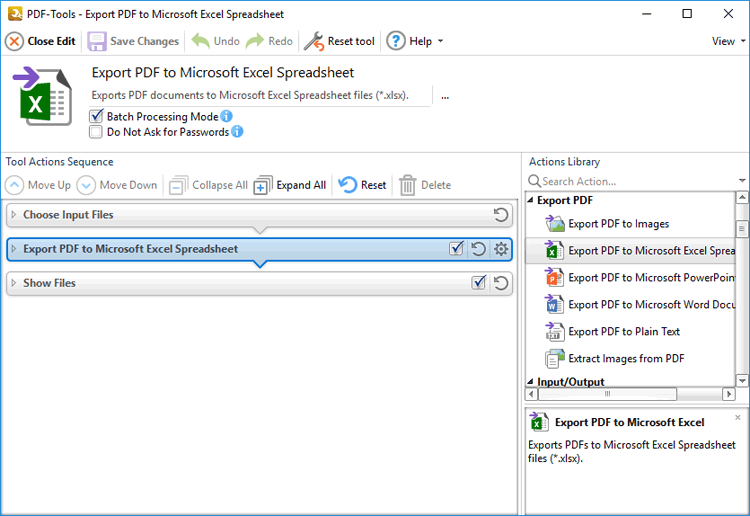This screenshot has width=750, height=516.
Task: Click the Actions Library horizontal scrollbar thumb
Action: (x=607, y=394)
